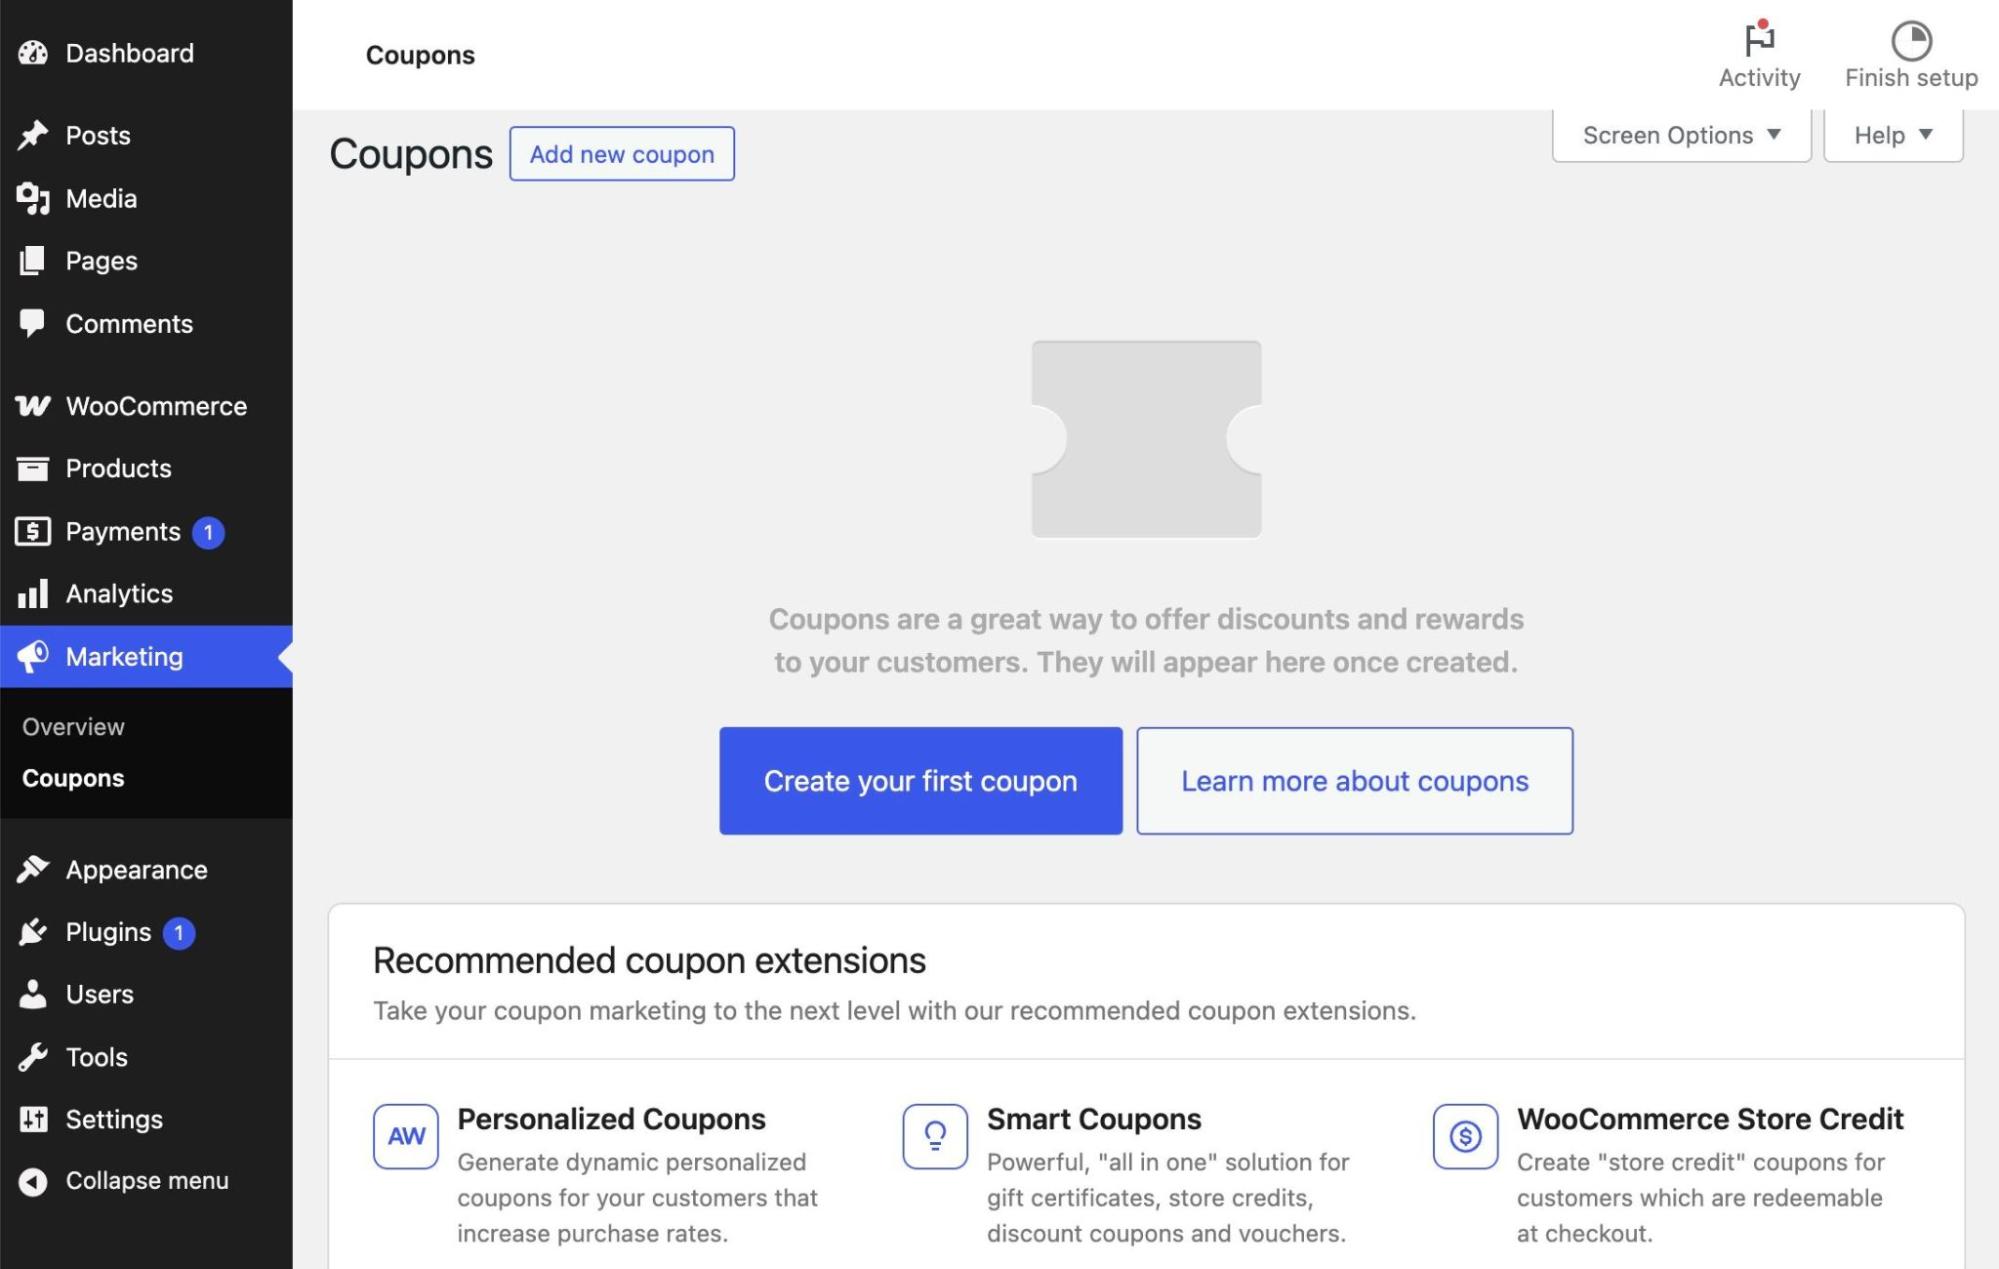Click the Users person icon
Image resolution: width=1999 pixels, height=1269 pixels.
coord(33,994)
